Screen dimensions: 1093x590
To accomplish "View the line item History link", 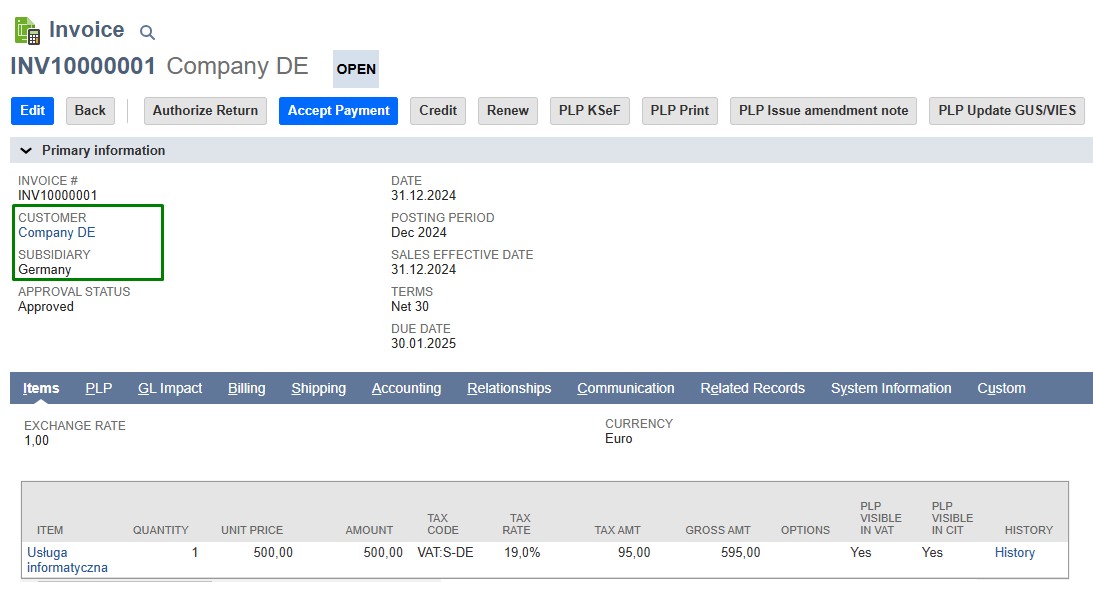I will pyautogui.click(x=1014, y=553).
